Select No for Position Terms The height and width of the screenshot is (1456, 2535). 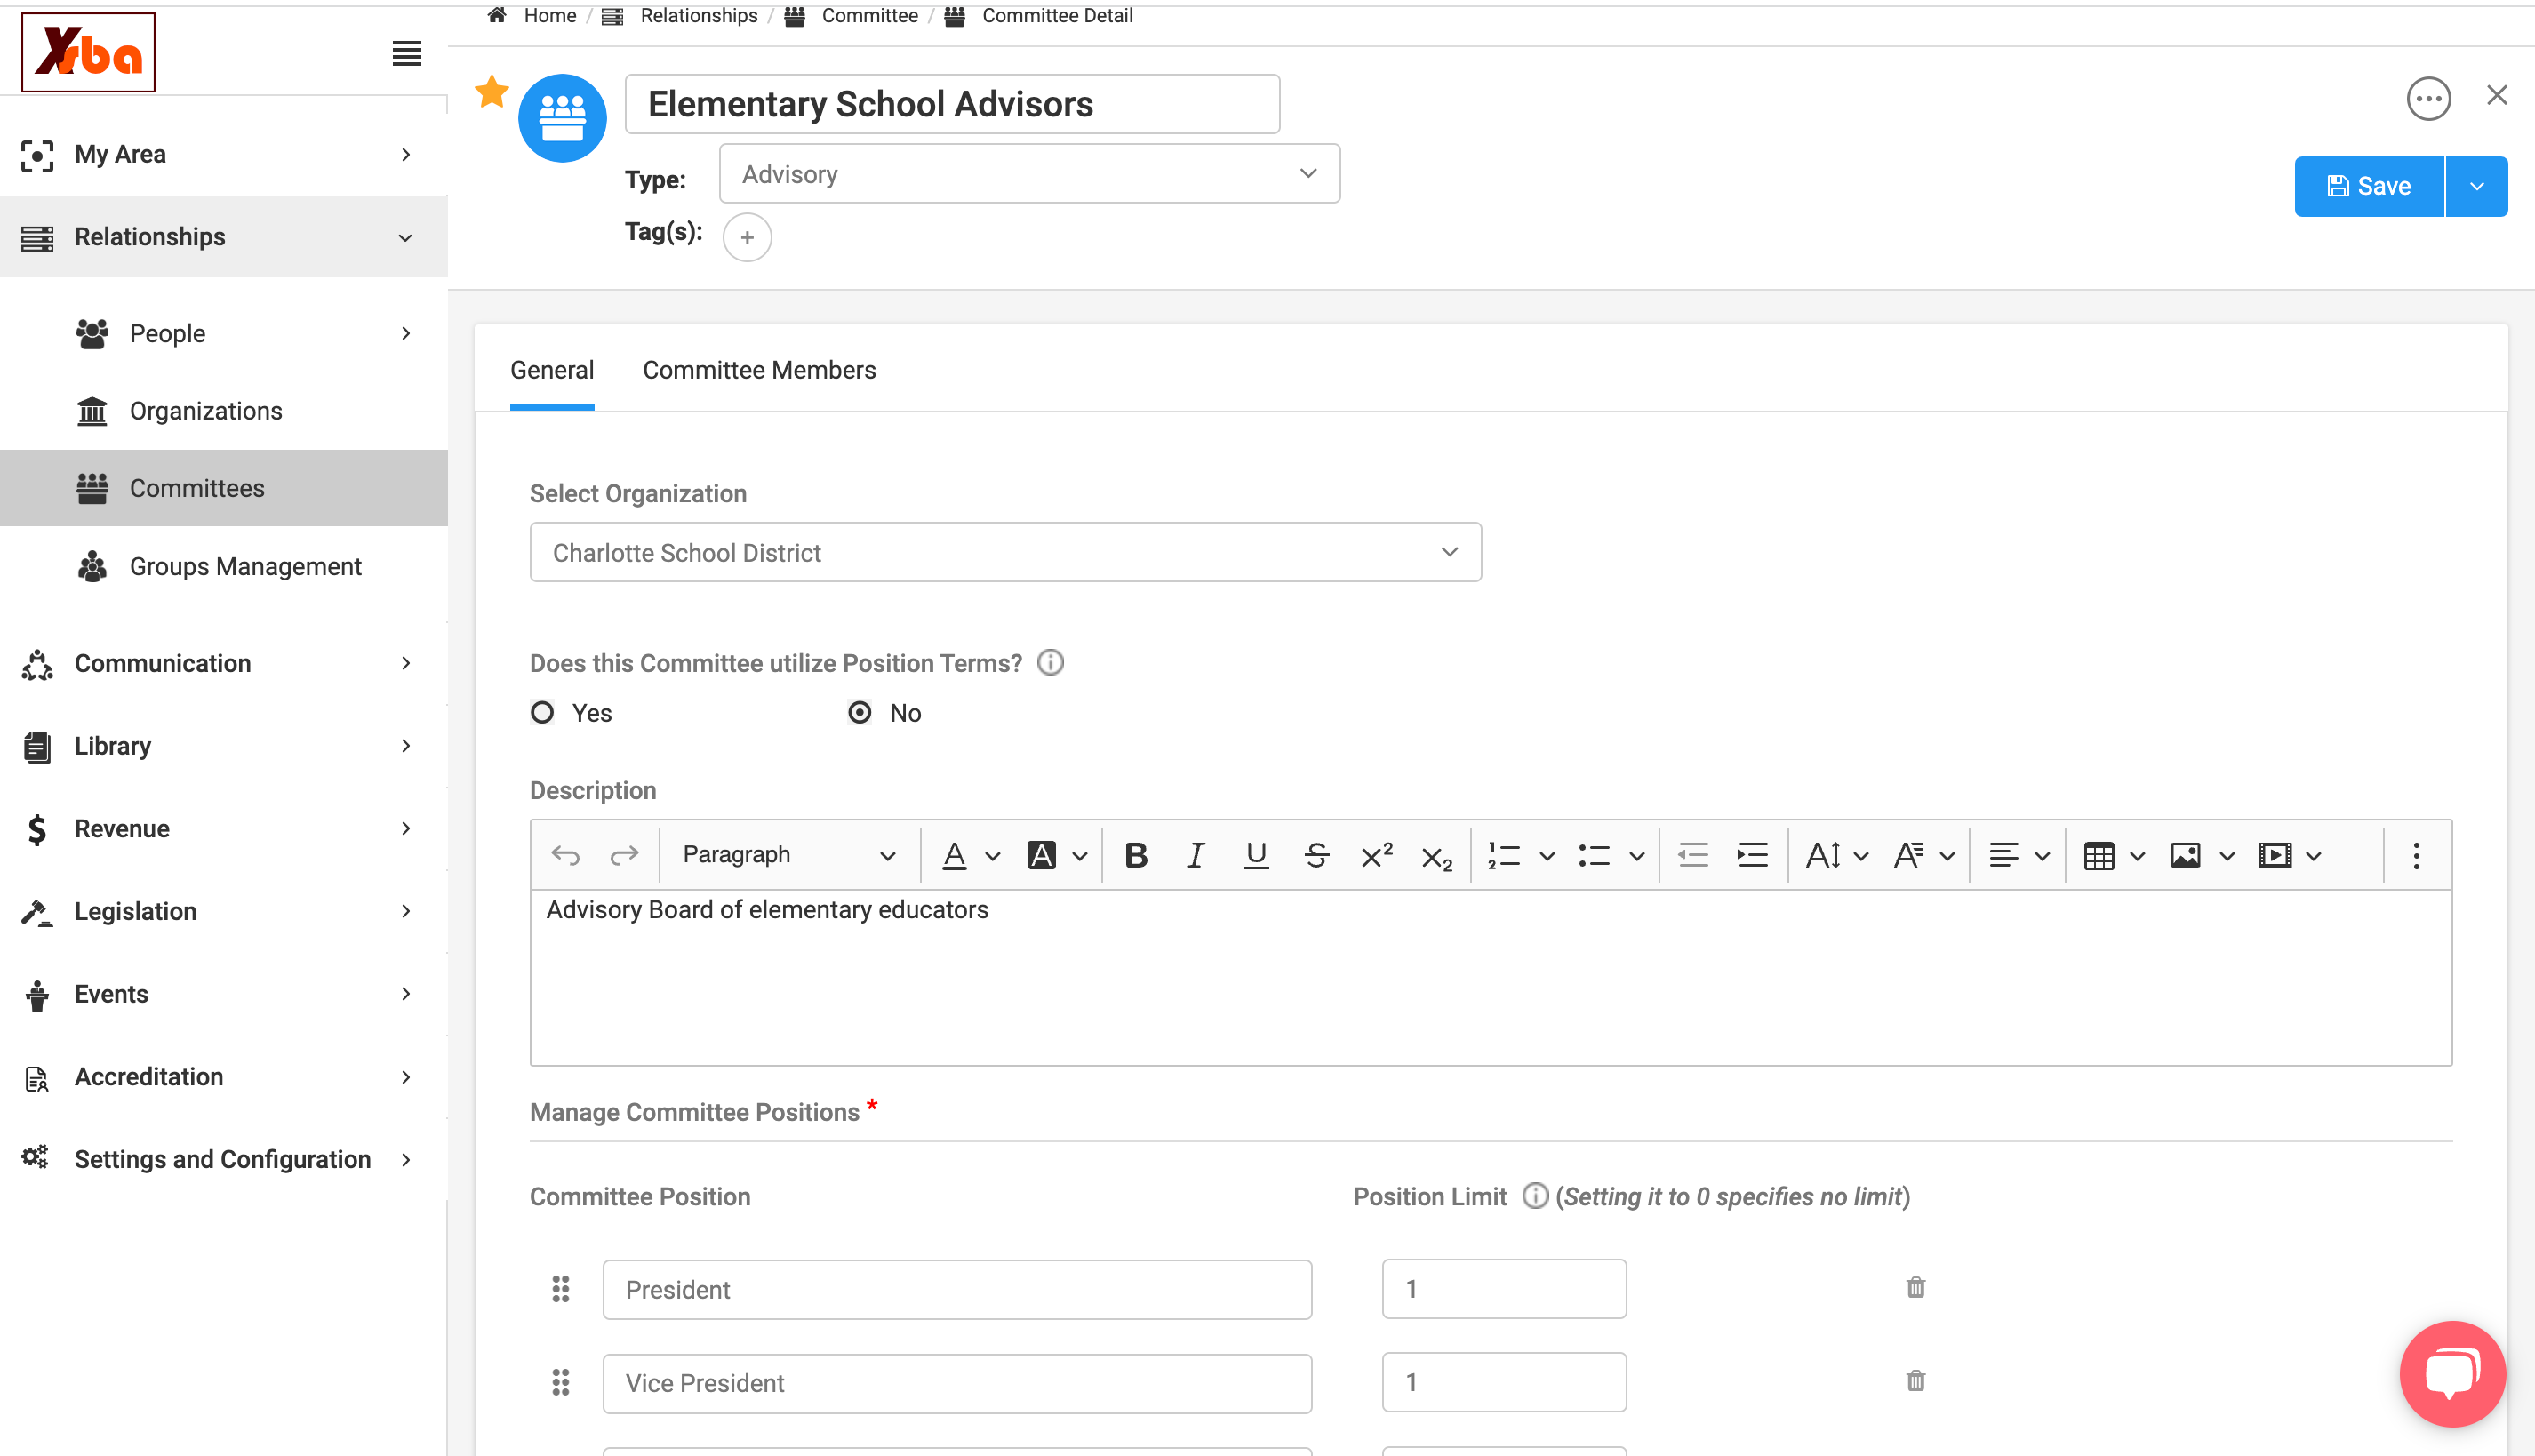tap(859, 713)
